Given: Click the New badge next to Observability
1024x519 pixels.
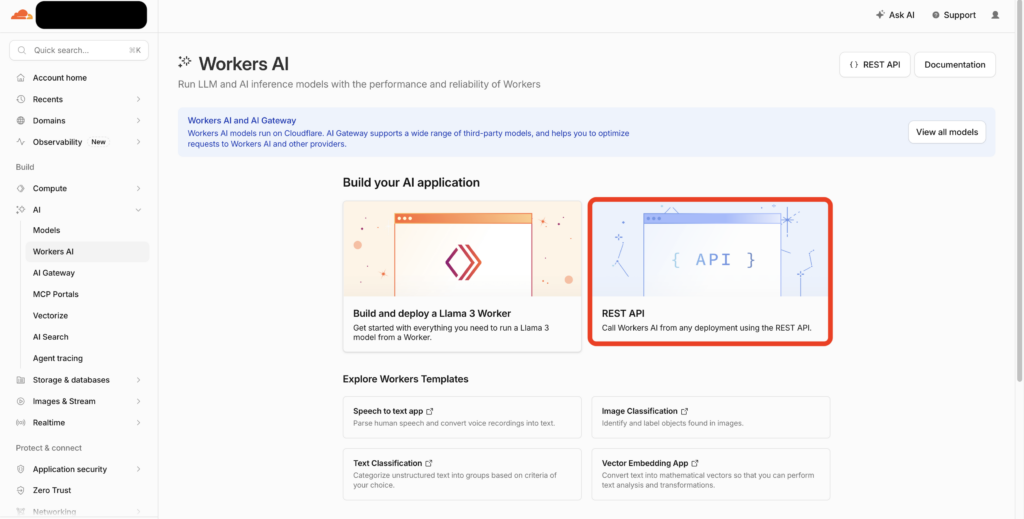Looking at the screenshot, I should click(x=99, y=142).
